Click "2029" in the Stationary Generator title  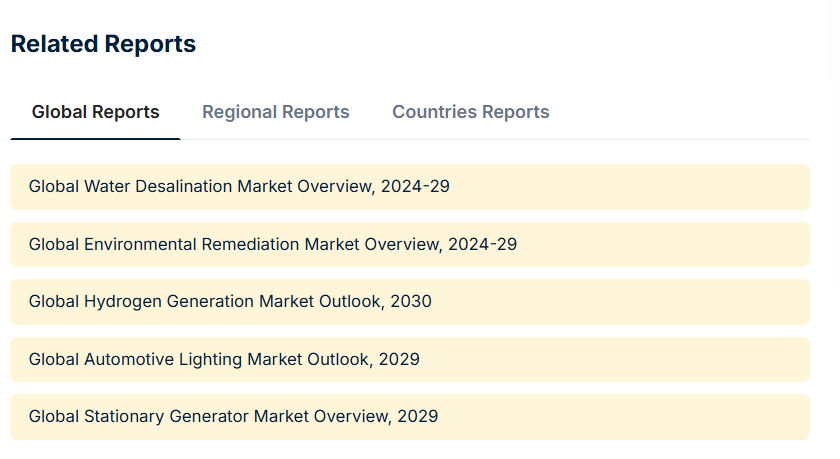click(417, 416)
